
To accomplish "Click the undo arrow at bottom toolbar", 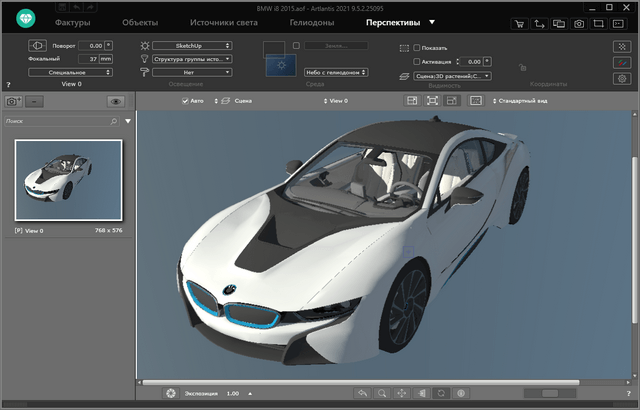I will click(362, 394).
